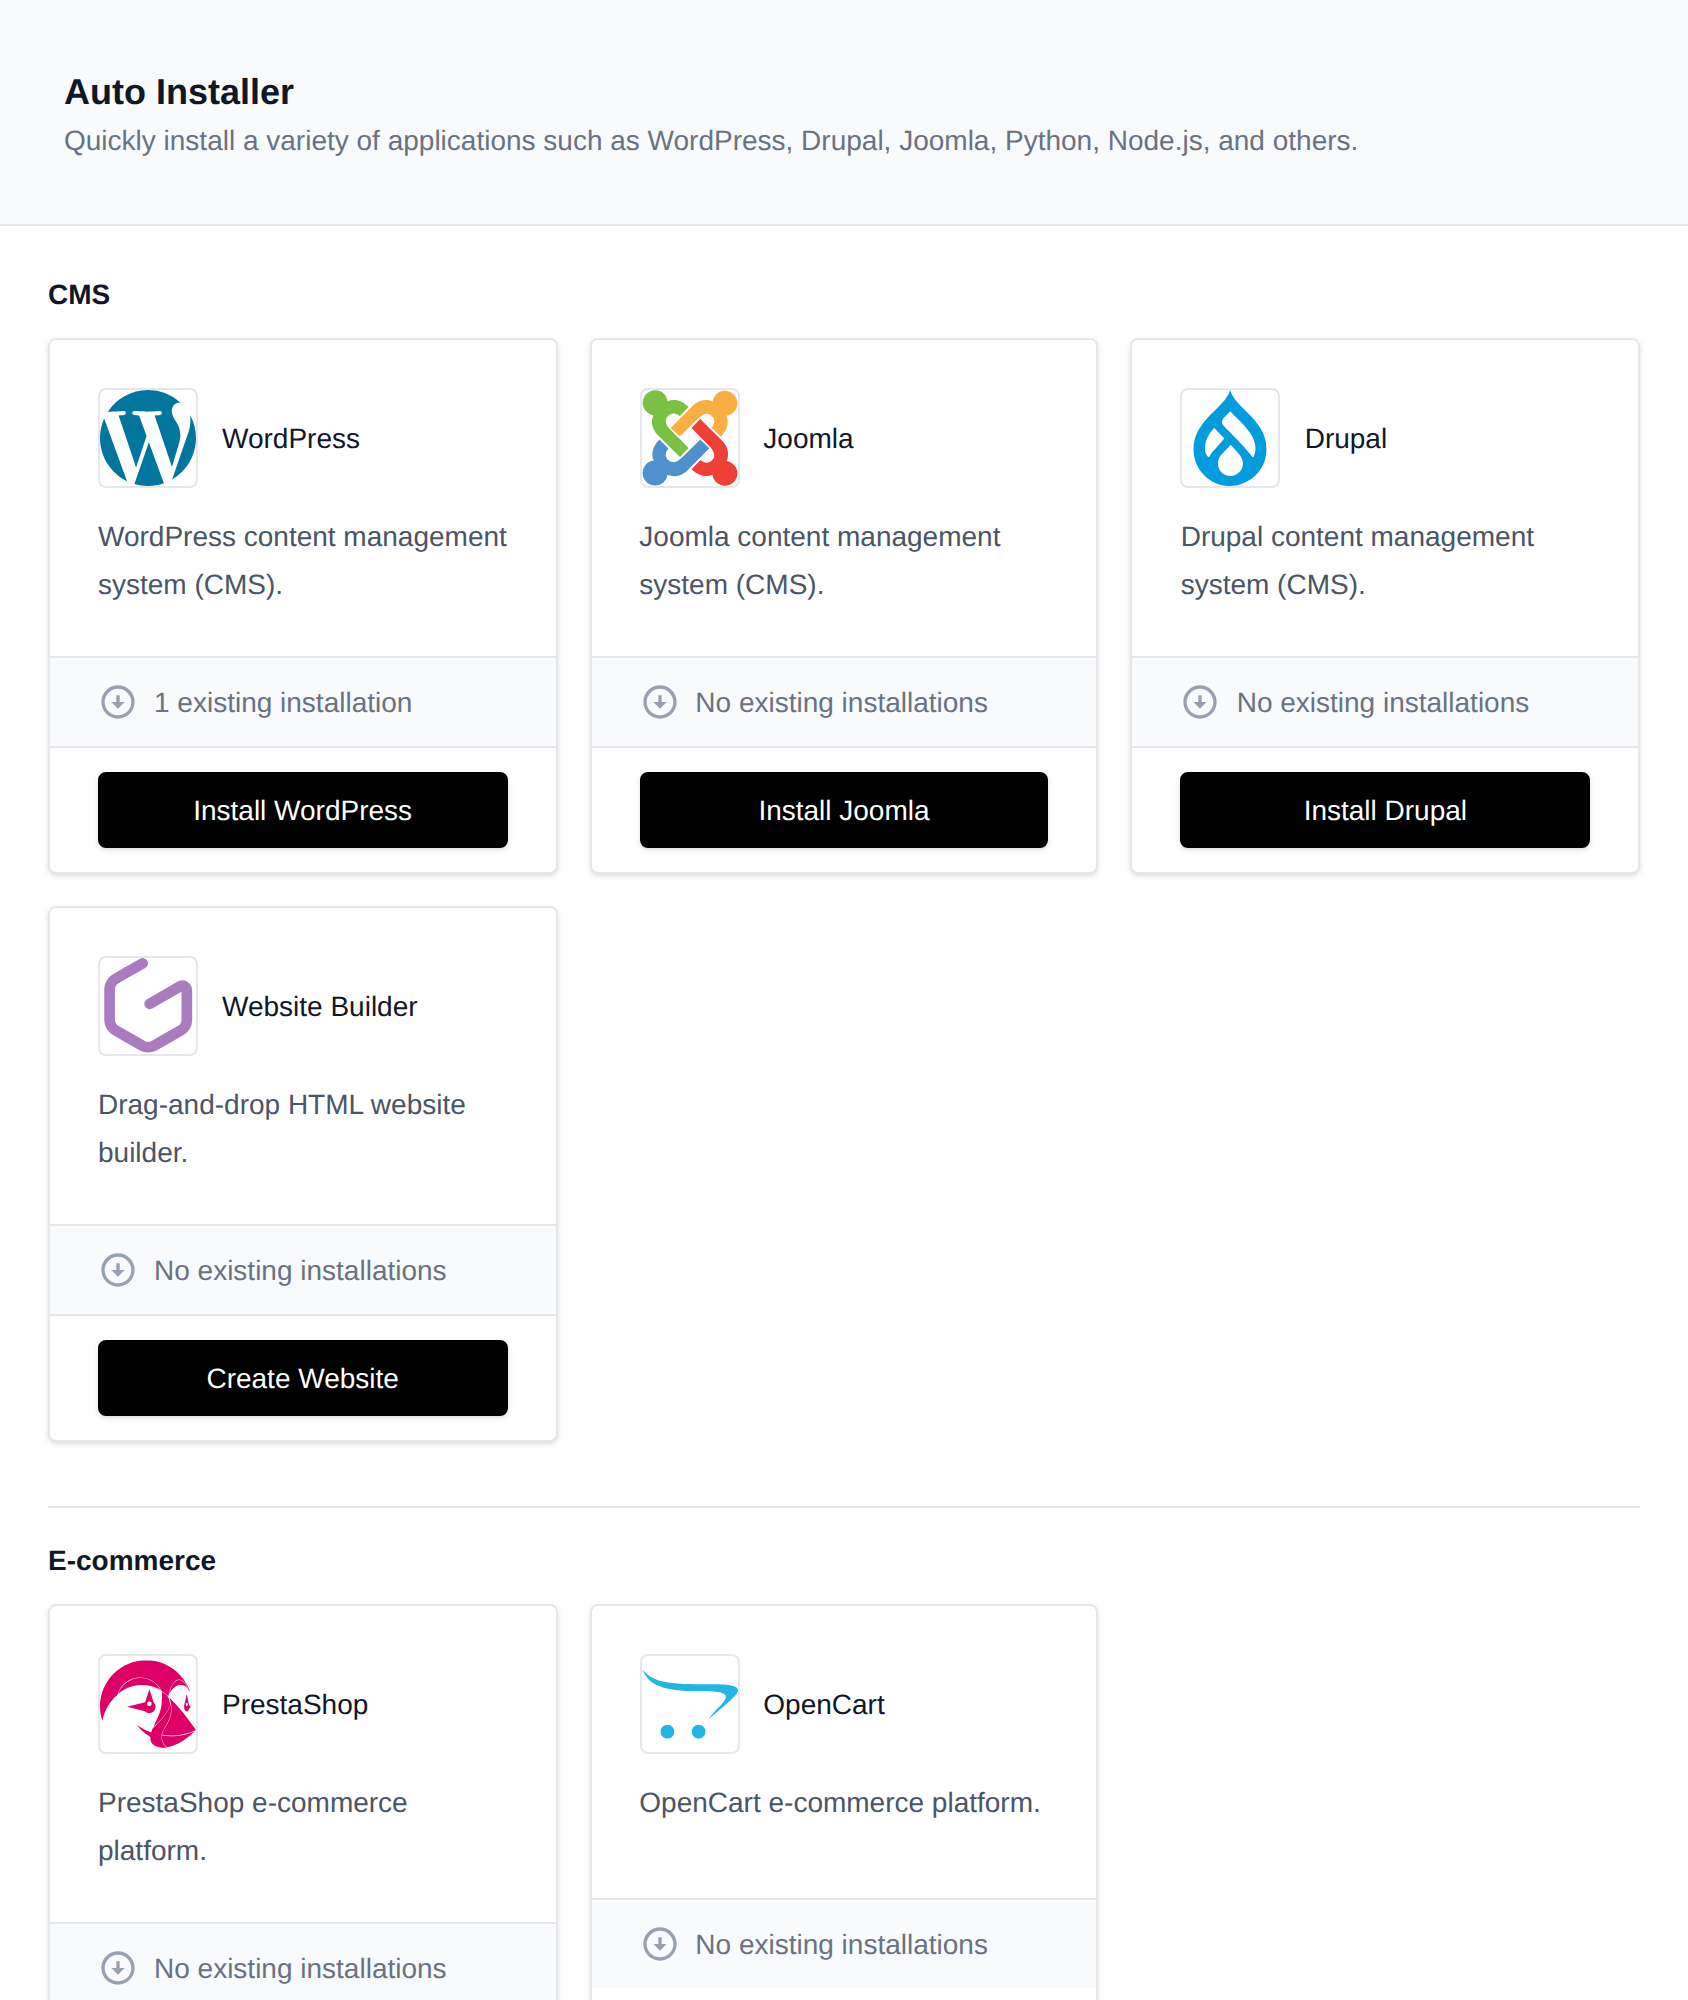Click download icon in OpenCart installations row
The image size is (1688, 2000).
pos(660,1944)
